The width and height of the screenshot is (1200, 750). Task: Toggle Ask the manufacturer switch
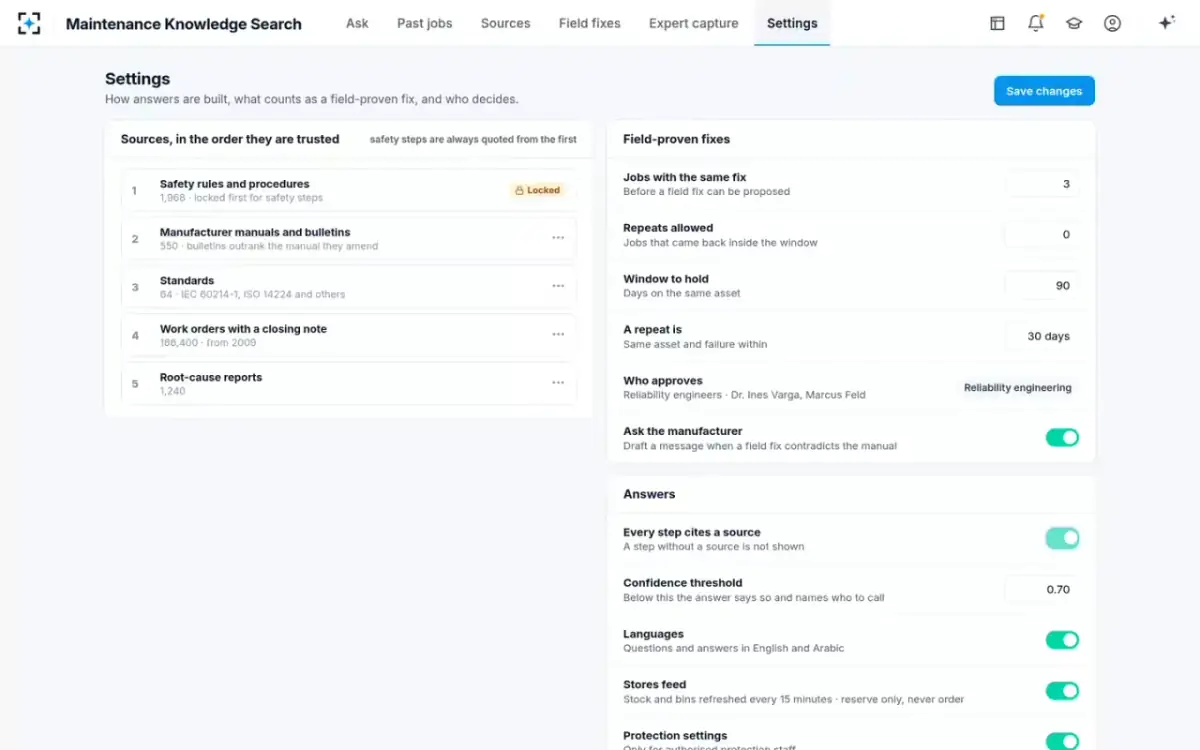click(x=1062, y=437)
